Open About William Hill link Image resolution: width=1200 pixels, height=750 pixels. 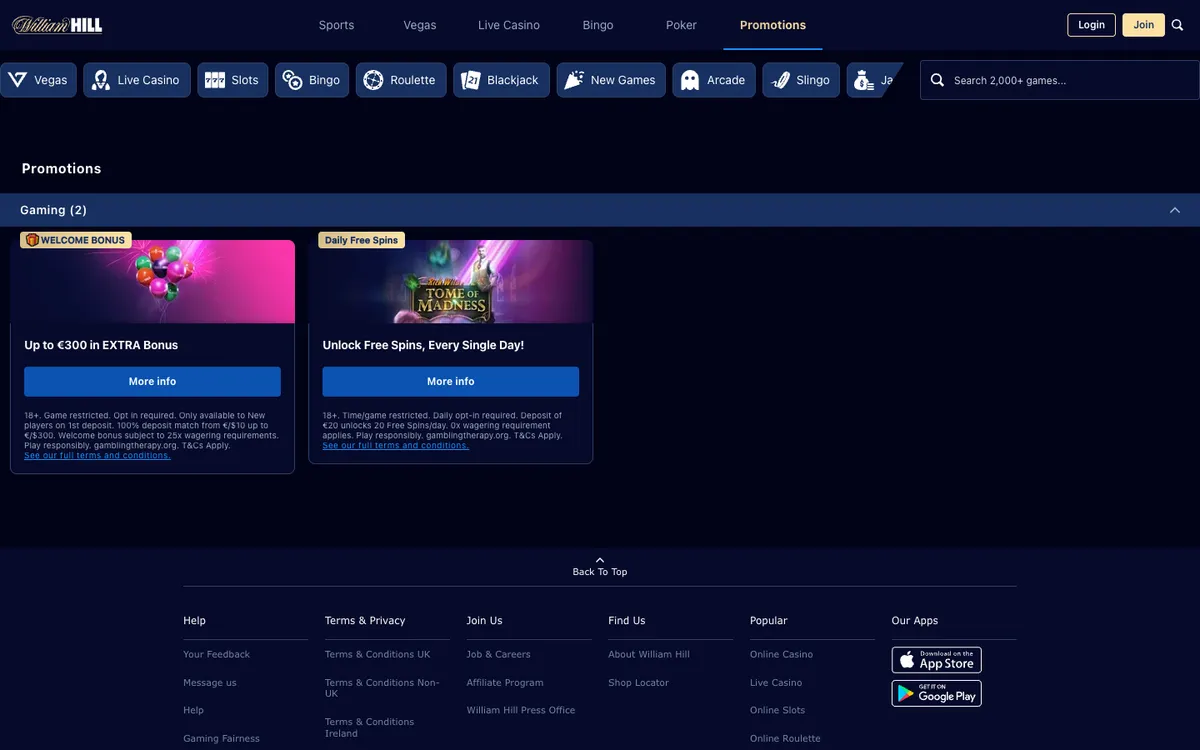pyautogui.click(x=649, y=654)
